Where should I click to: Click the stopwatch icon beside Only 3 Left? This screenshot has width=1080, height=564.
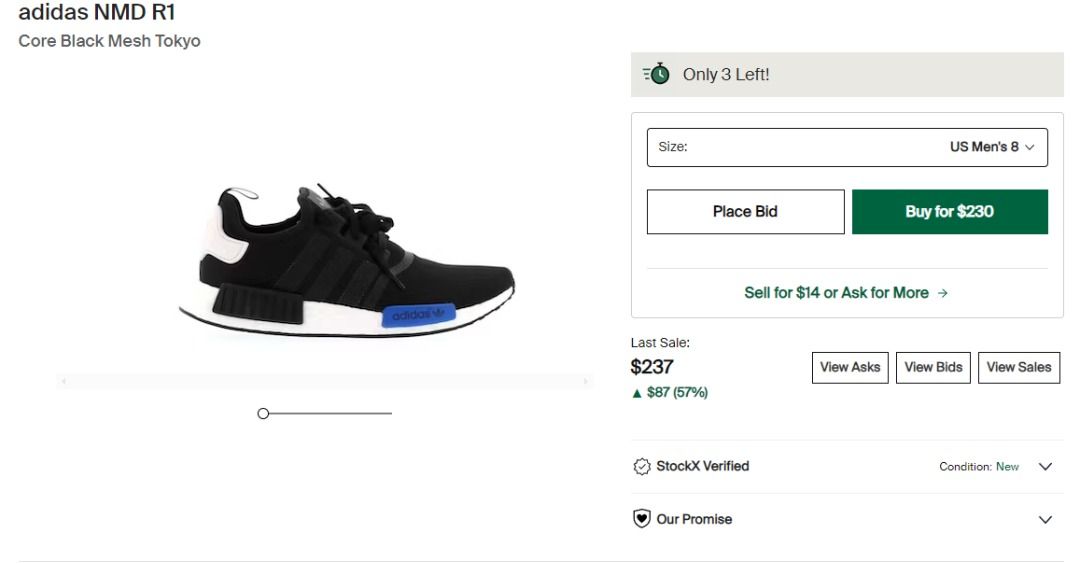tap(657, 75)
